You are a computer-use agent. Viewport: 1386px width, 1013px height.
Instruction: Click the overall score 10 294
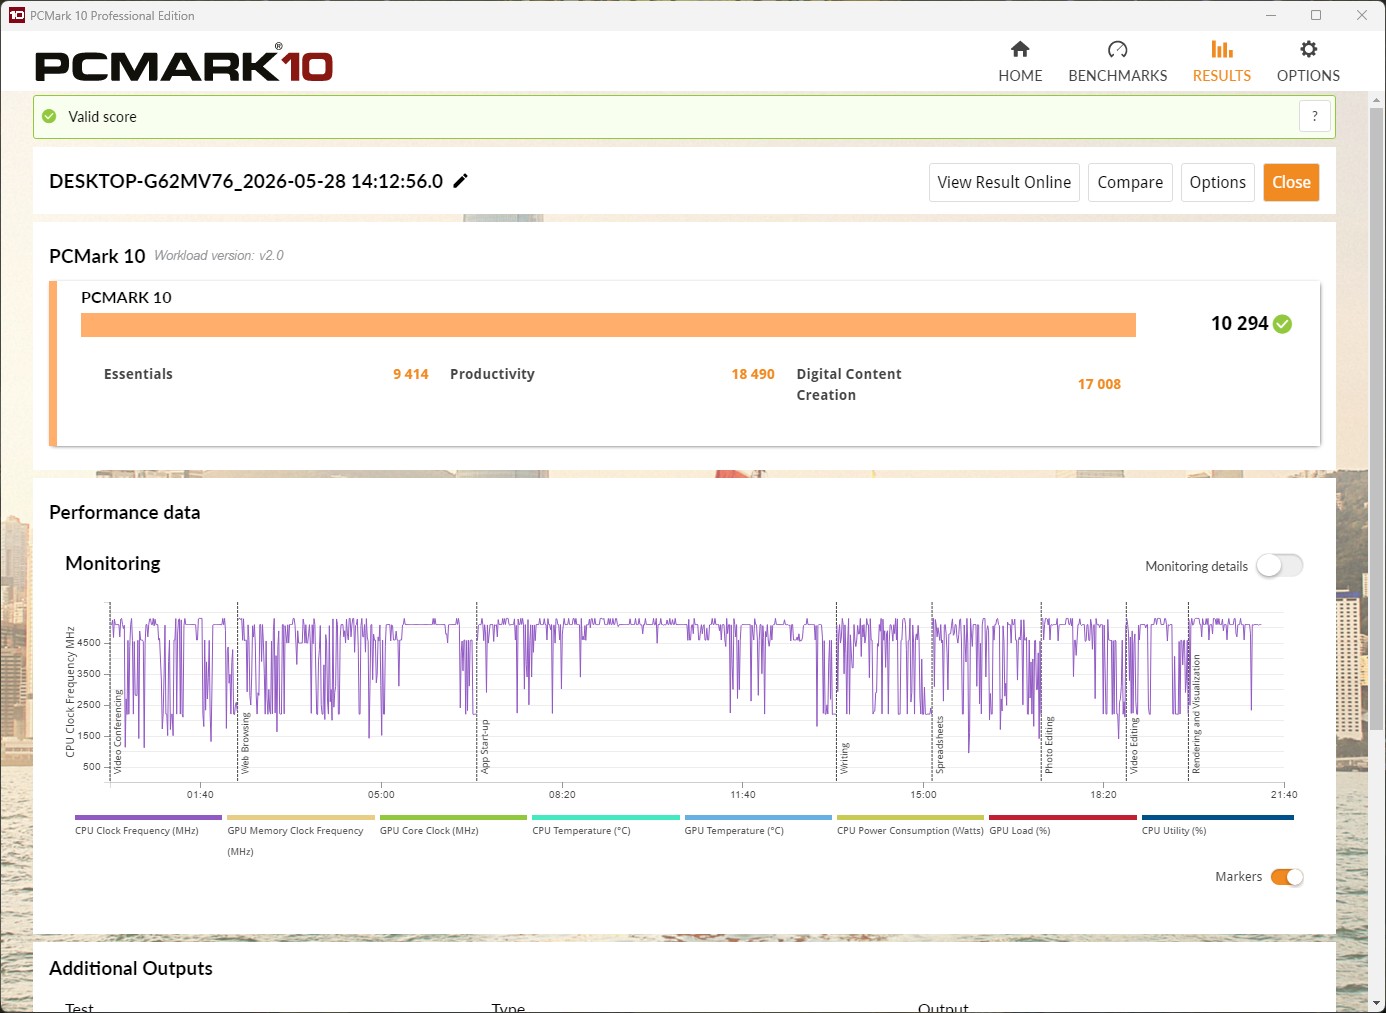tap(1239, 323)
